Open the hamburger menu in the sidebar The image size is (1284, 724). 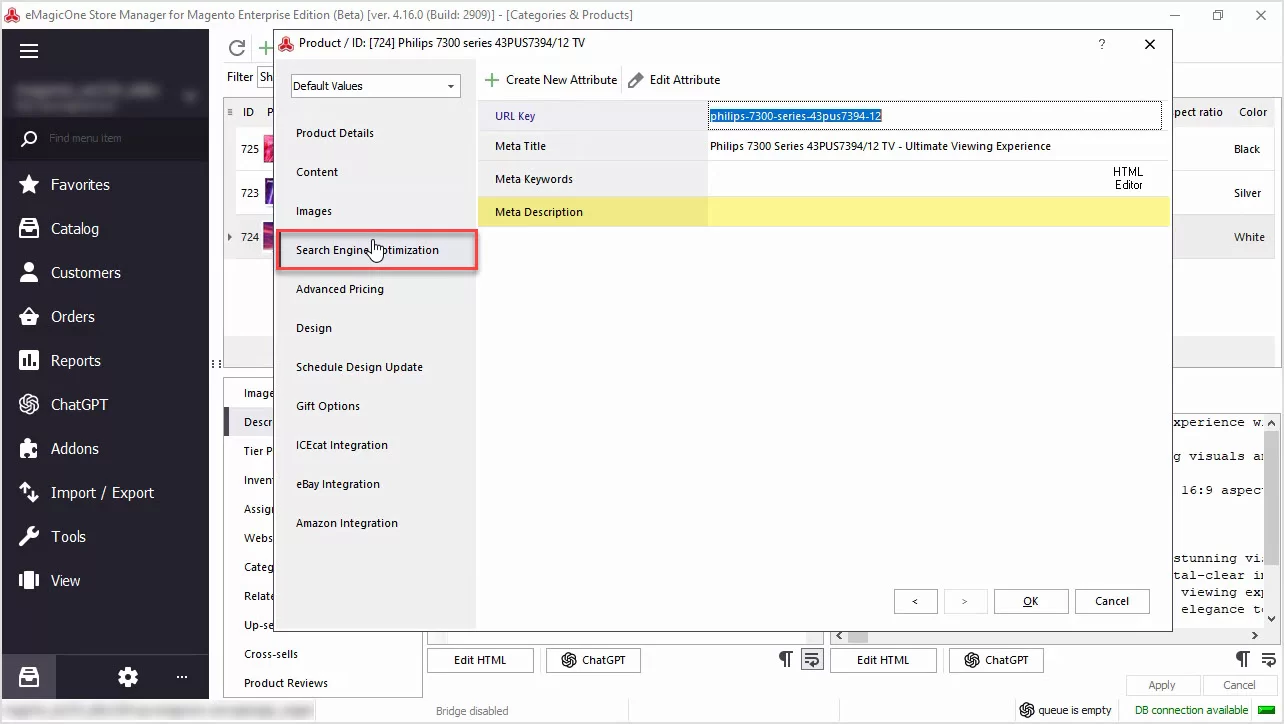29,52
